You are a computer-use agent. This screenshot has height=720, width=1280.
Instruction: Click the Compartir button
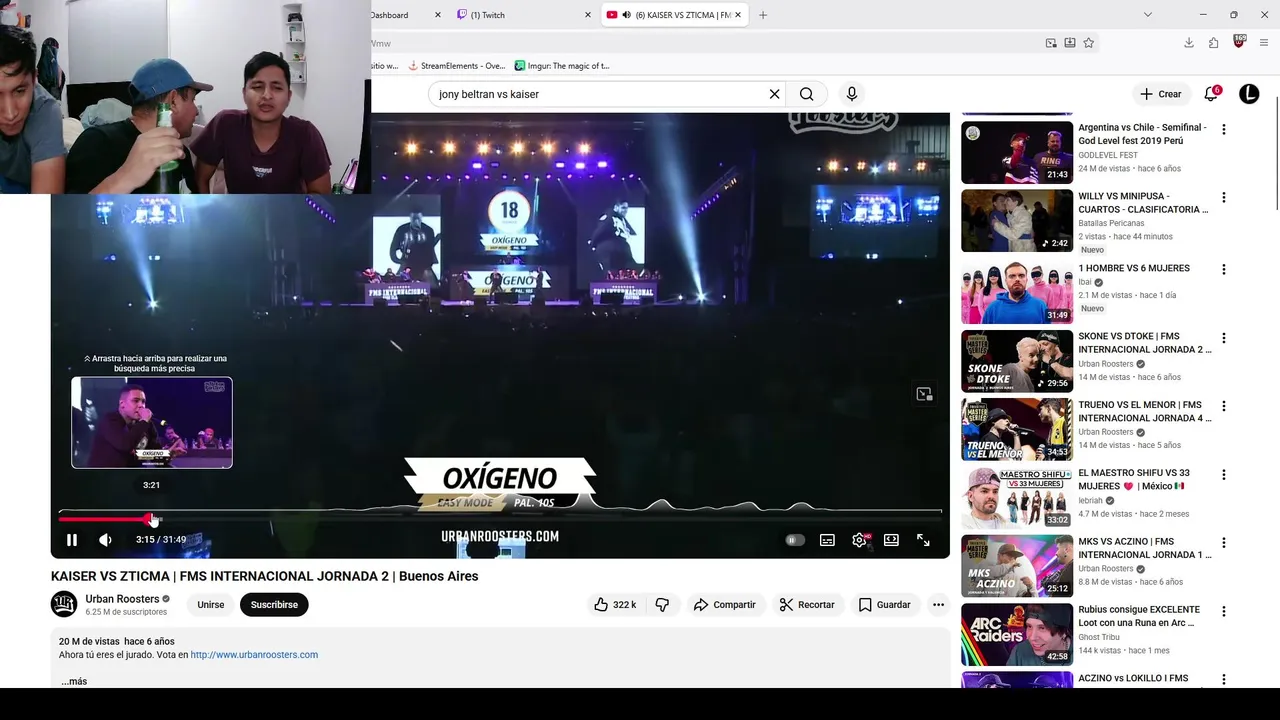pos(724,605)
